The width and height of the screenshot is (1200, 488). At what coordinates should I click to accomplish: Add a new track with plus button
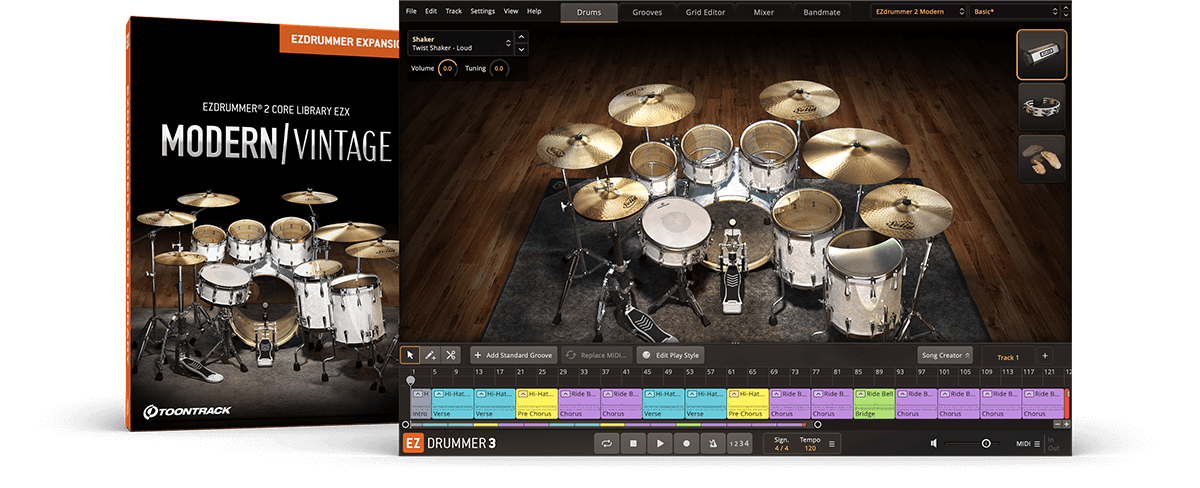[x=1044, y=355]
